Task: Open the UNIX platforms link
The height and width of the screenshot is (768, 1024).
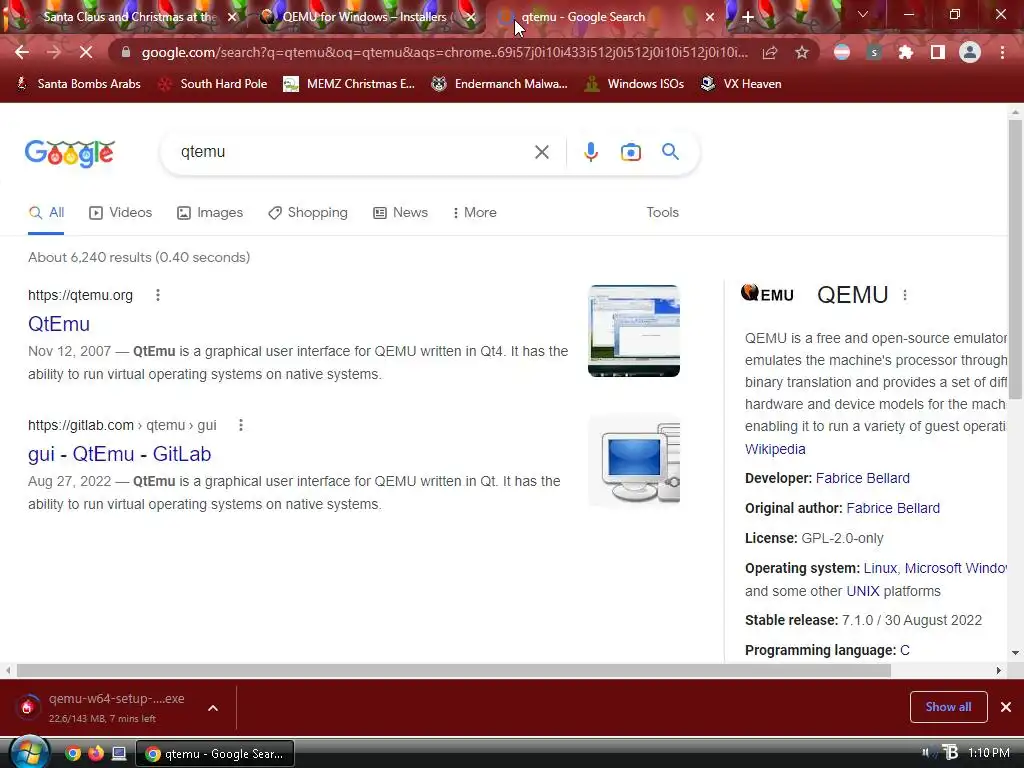Action: pos(863,591)
